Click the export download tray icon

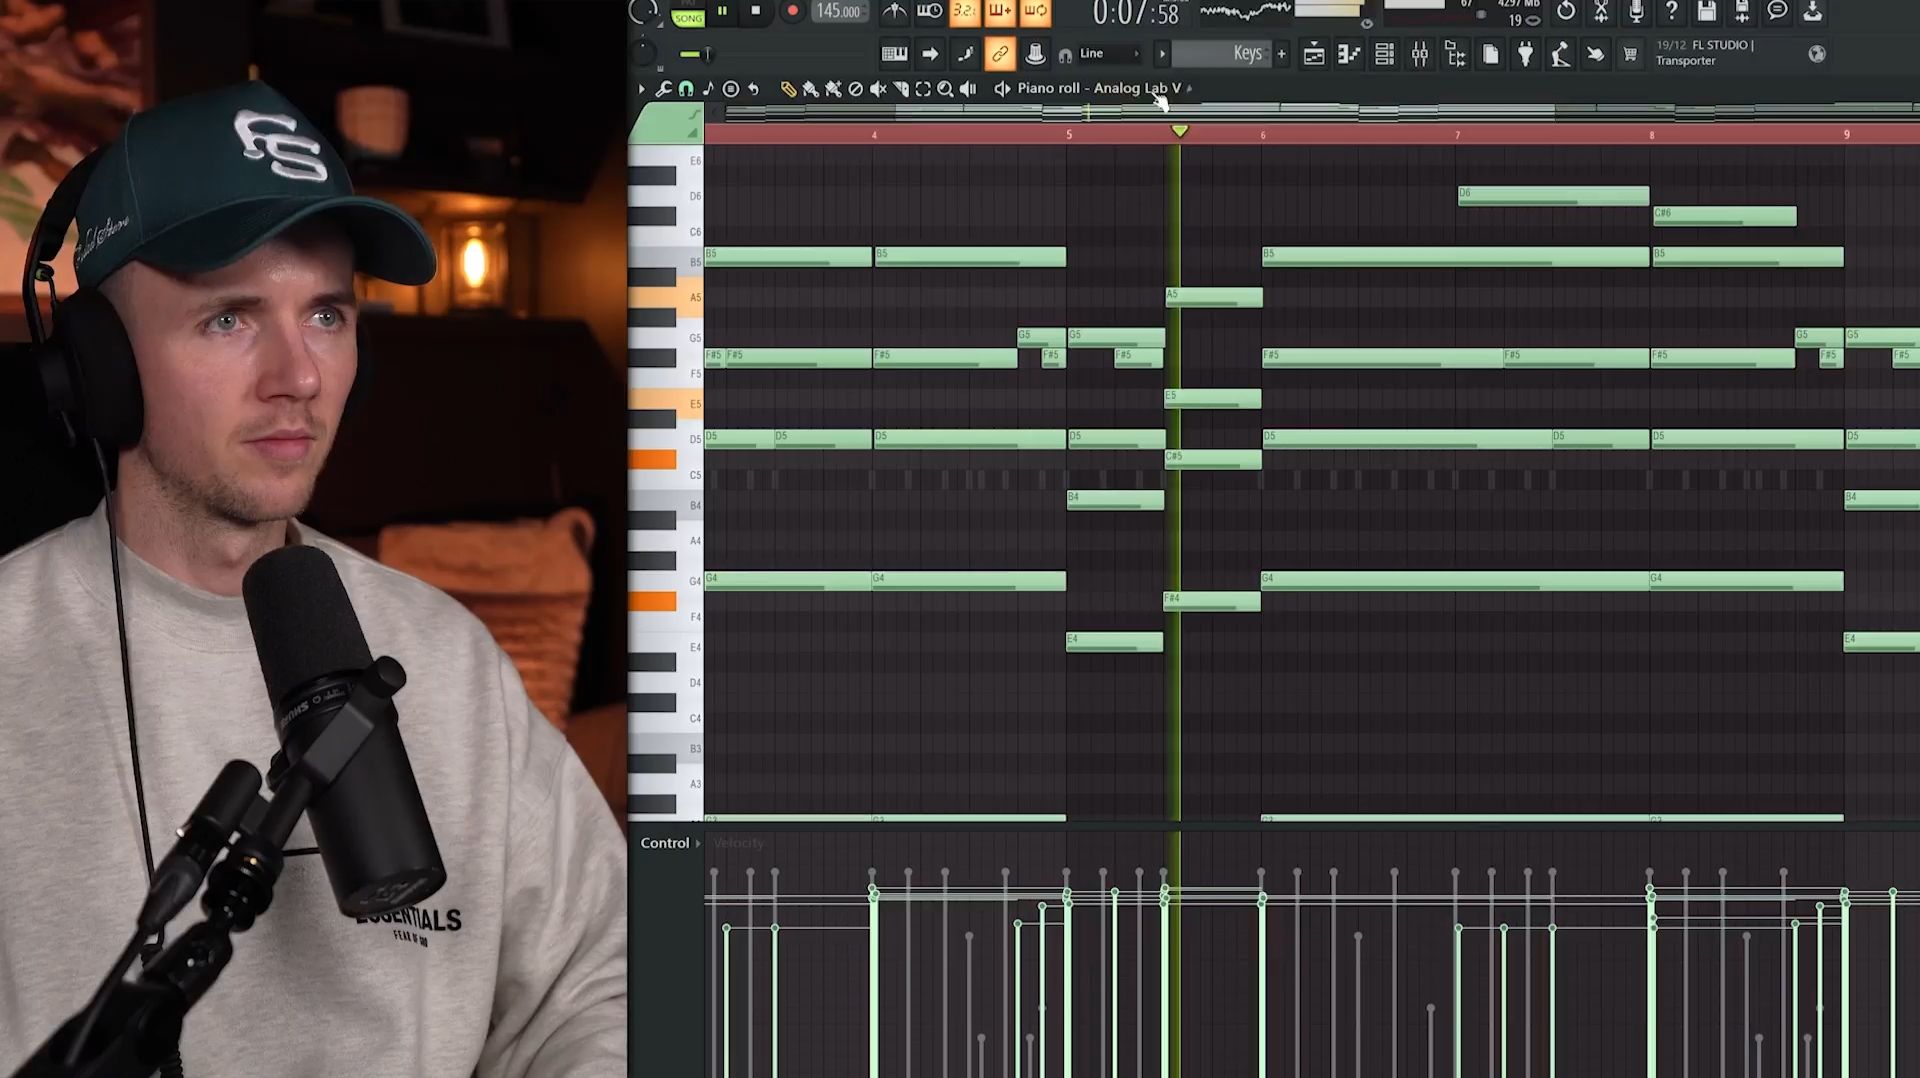(x=1812, y=11)
